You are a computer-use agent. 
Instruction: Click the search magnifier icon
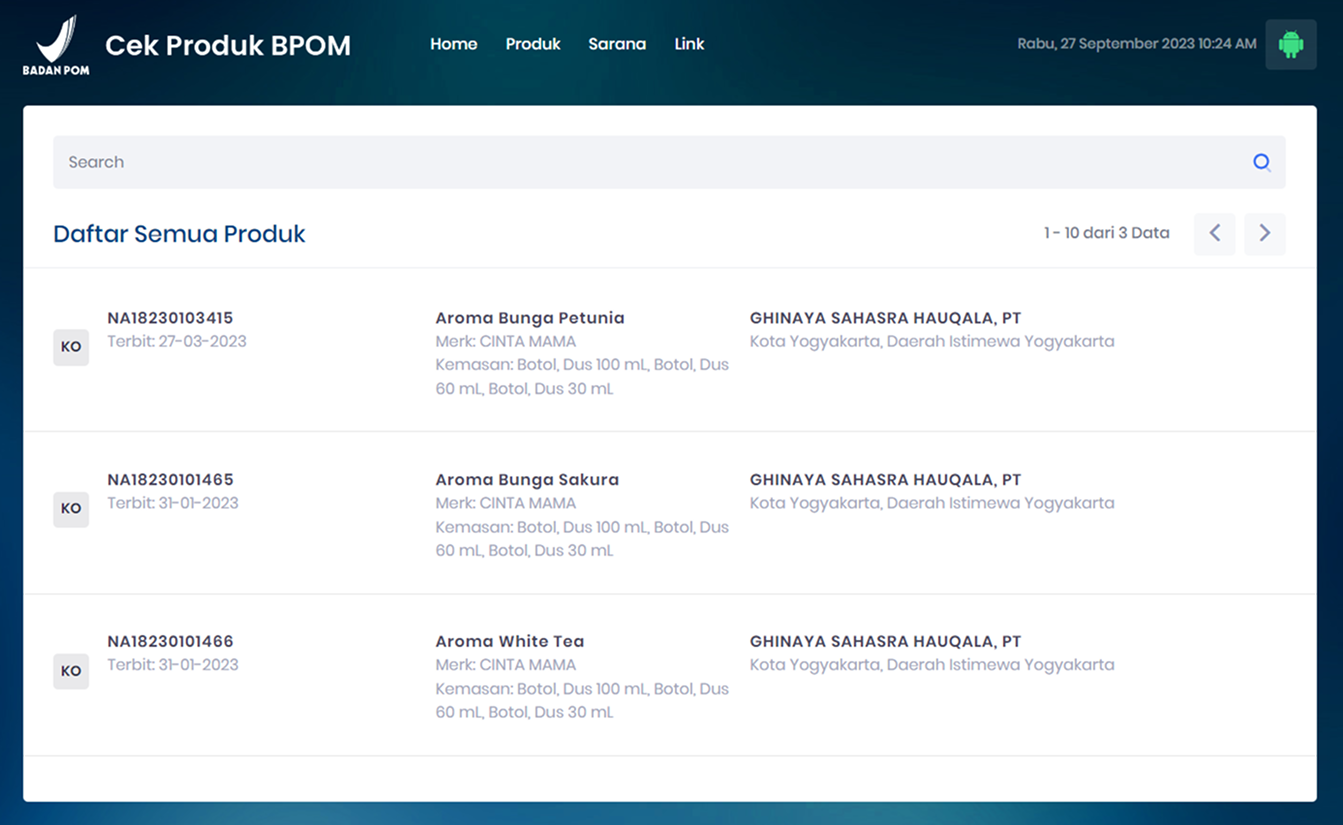pos(1262,162)
